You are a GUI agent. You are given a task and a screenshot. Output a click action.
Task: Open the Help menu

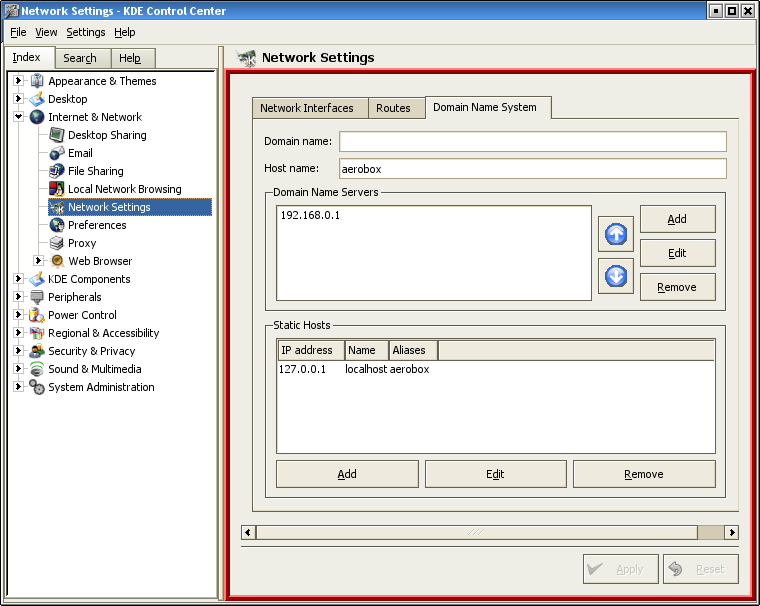point(125,32)
